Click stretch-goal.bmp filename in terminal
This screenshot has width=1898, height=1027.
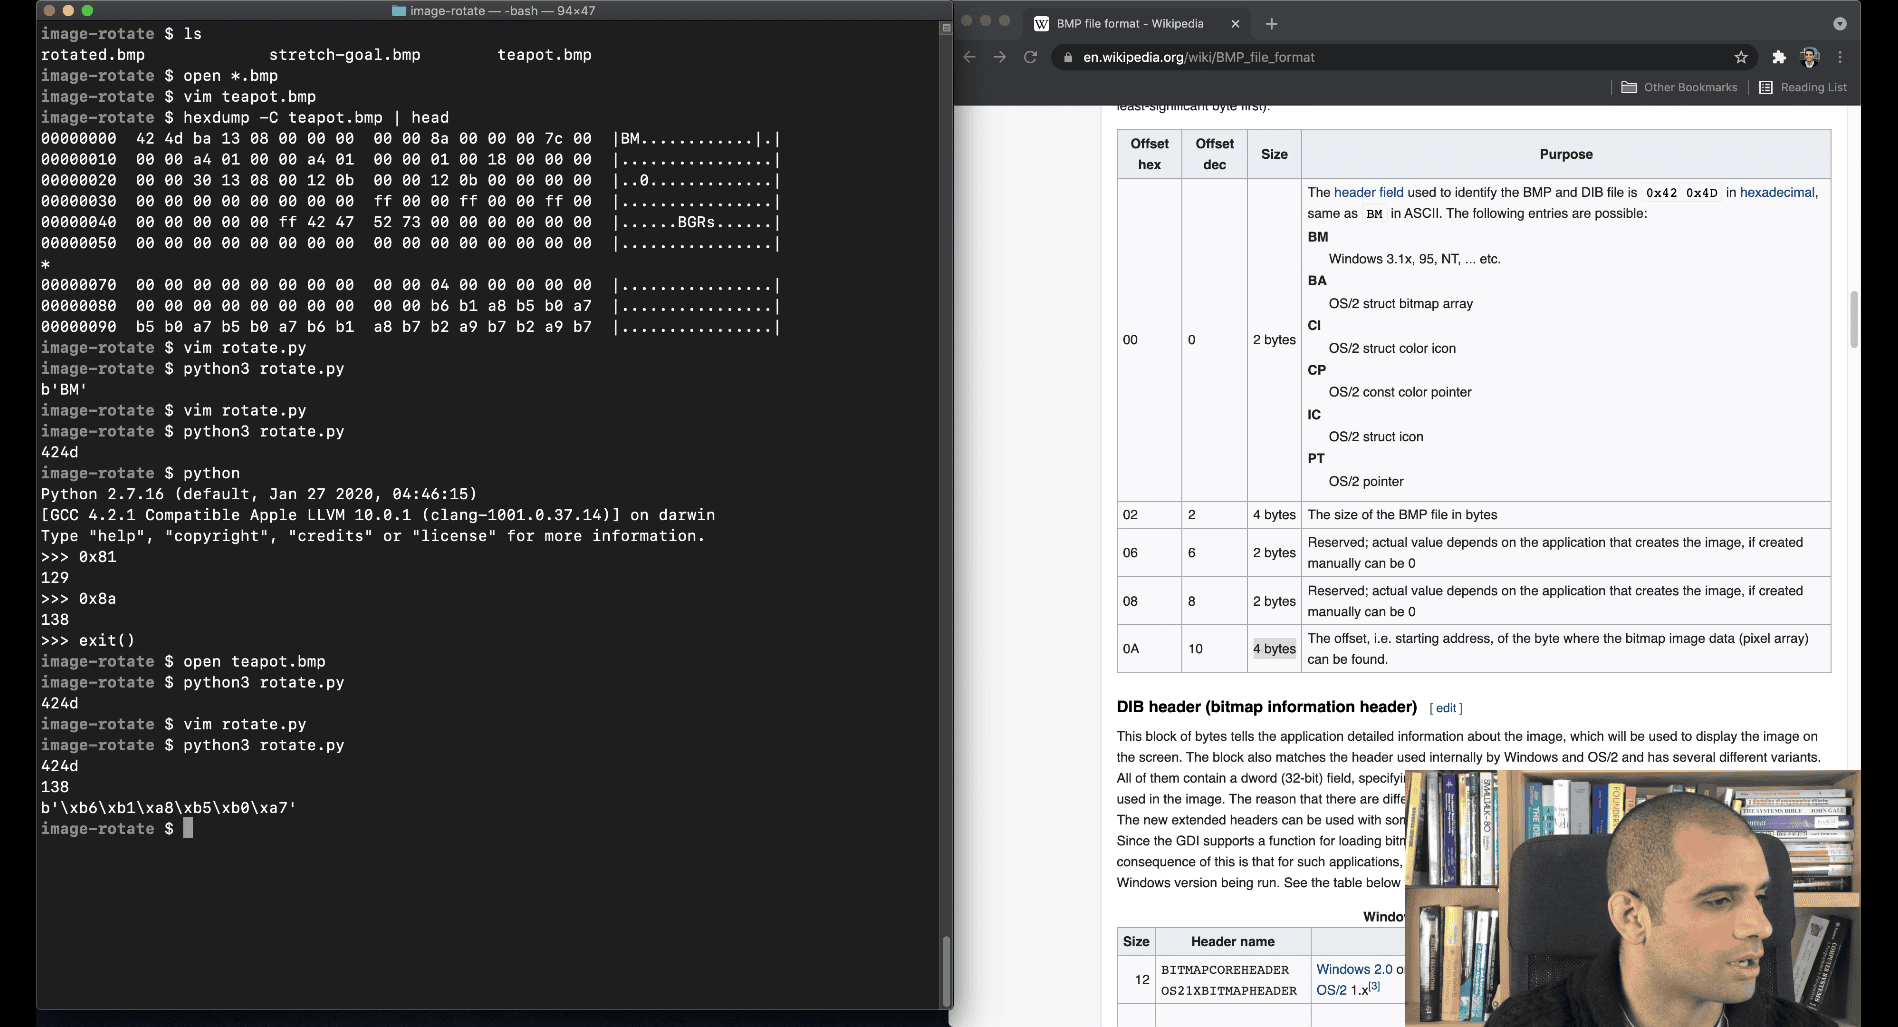[x=345, y=55]
